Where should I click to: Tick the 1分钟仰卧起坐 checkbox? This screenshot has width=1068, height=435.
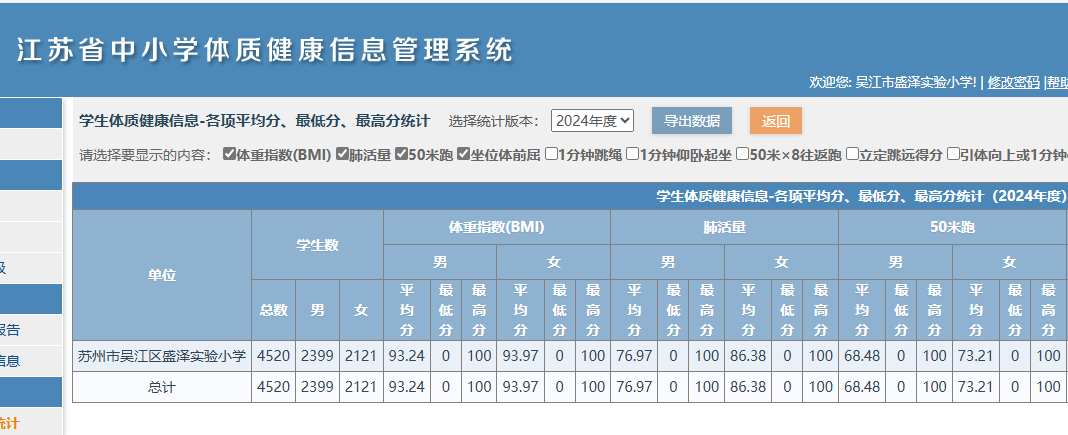tap(632, 155)
